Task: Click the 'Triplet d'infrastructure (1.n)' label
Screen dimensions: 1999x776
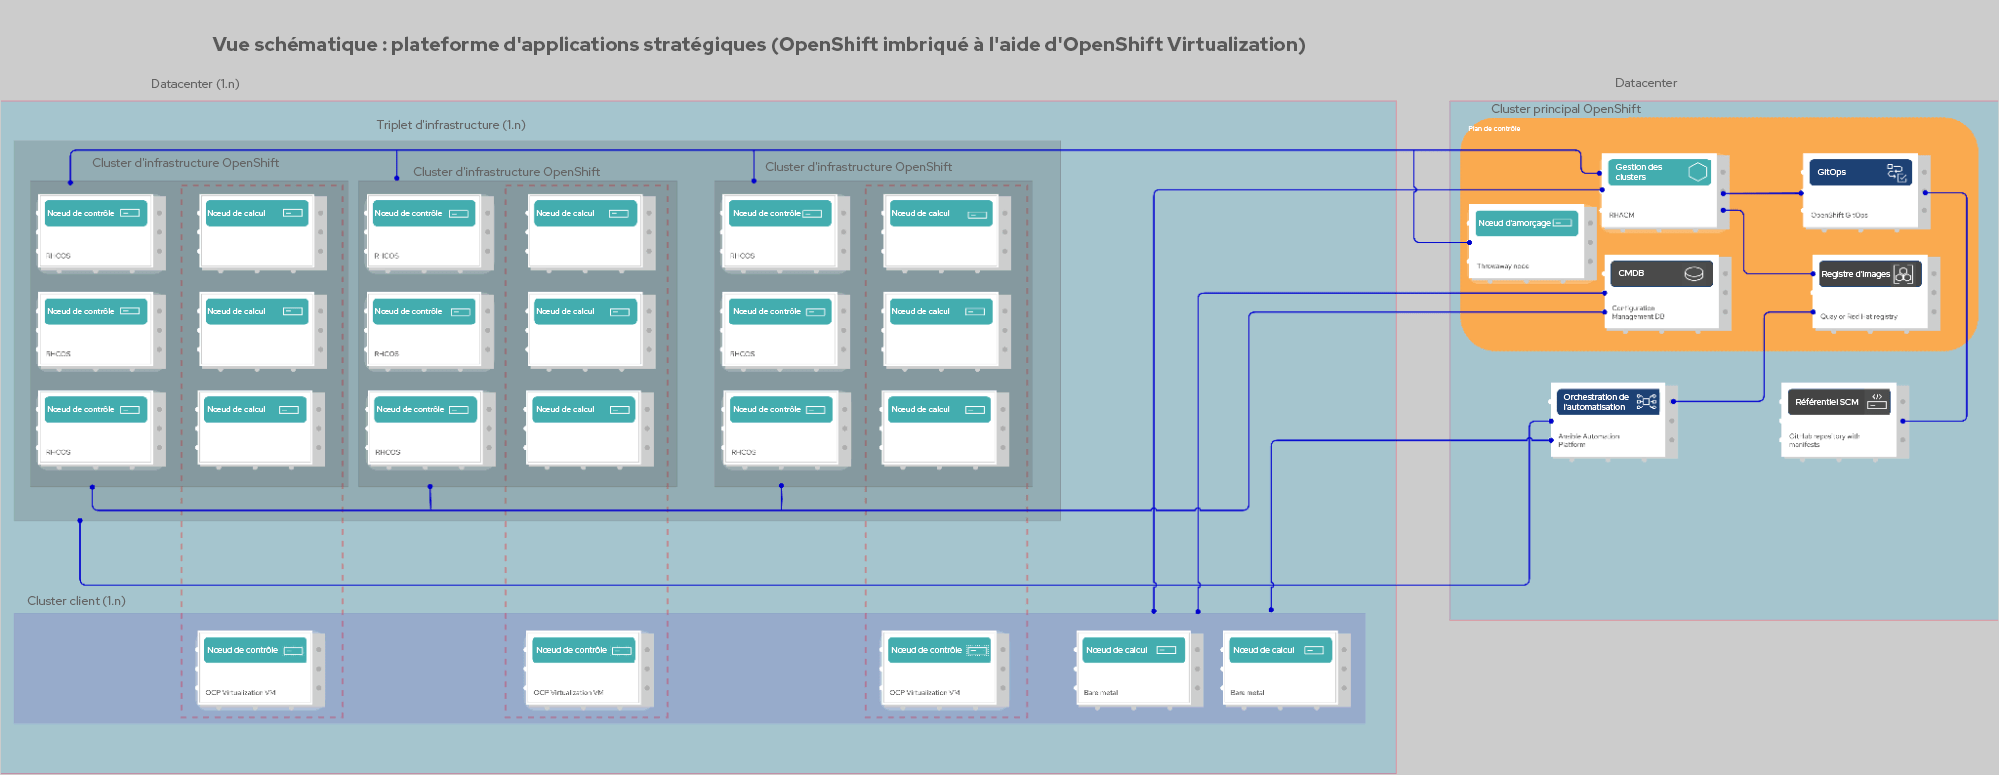Action: click(x=451, y=125)
